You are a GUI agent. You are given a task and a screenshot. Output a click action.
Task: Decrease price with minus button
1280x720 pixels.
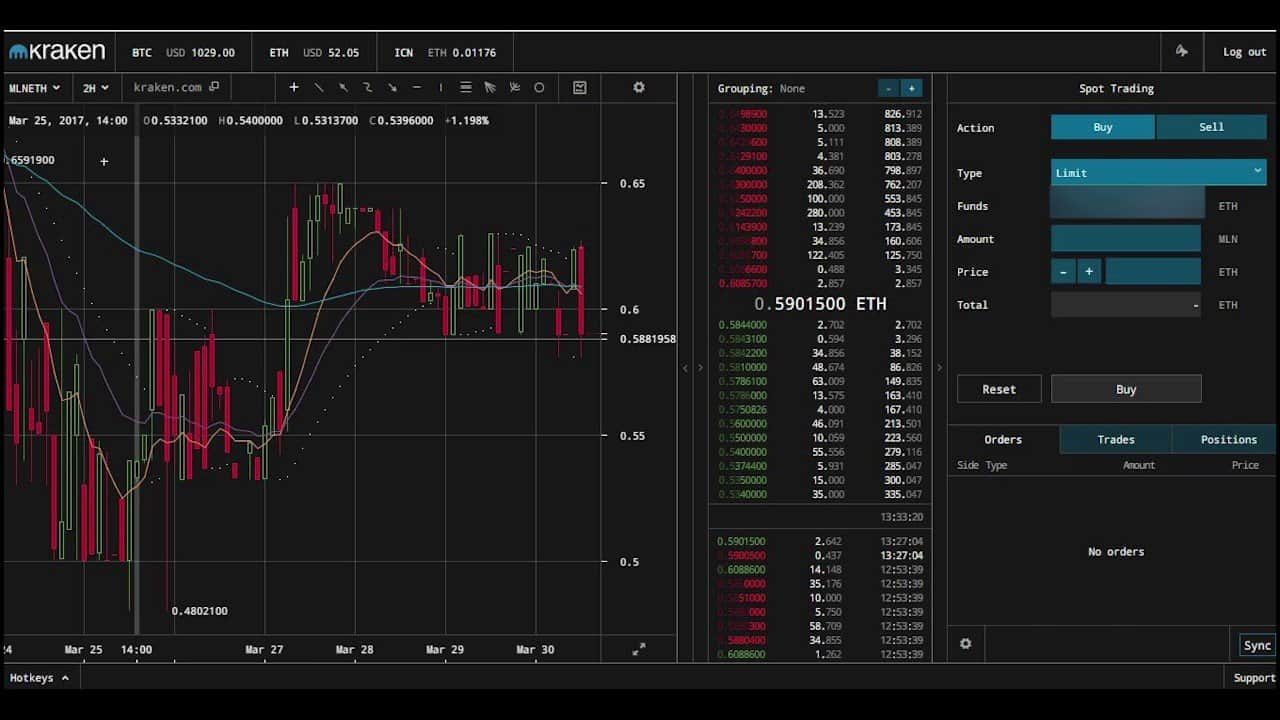1063,272
